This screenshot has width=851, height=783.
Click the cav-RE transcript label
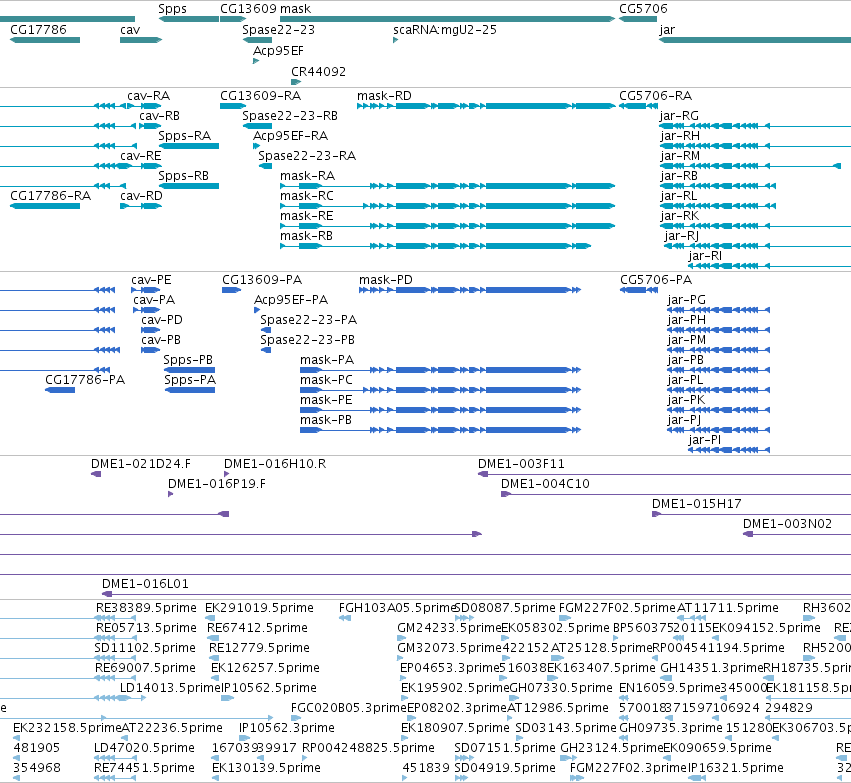[x=141, y=156]
